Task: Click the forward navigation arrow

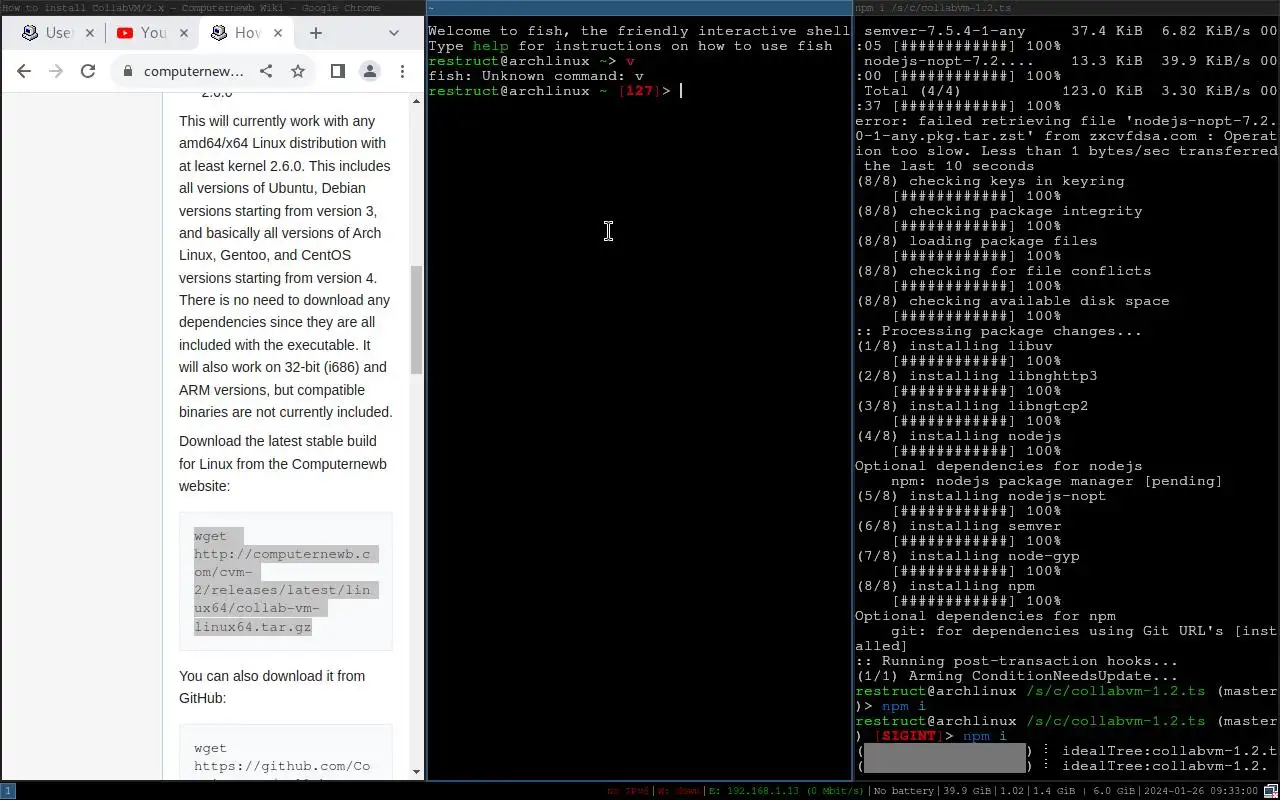Action: [x=56, y=71]
